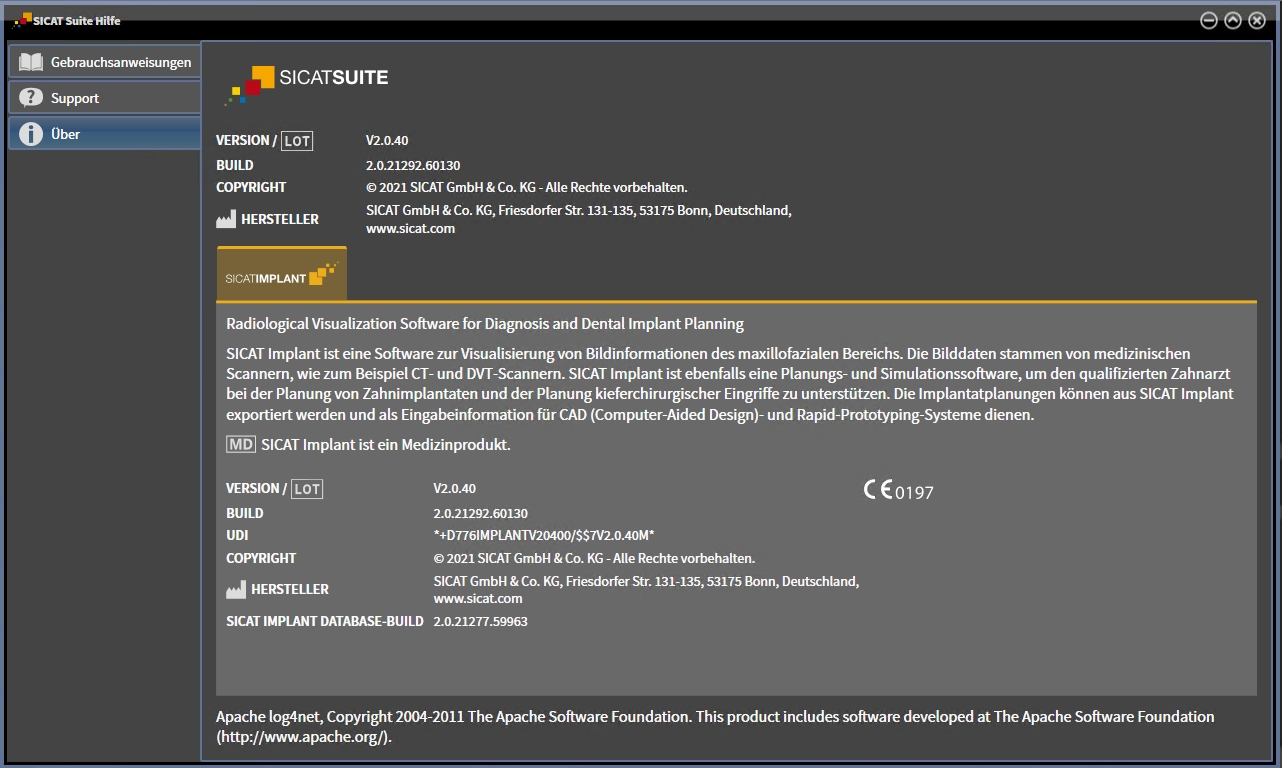Click the LOT symbol in the Implant panel
This screenshot has width=1282, height=768.
click(307, 489)
